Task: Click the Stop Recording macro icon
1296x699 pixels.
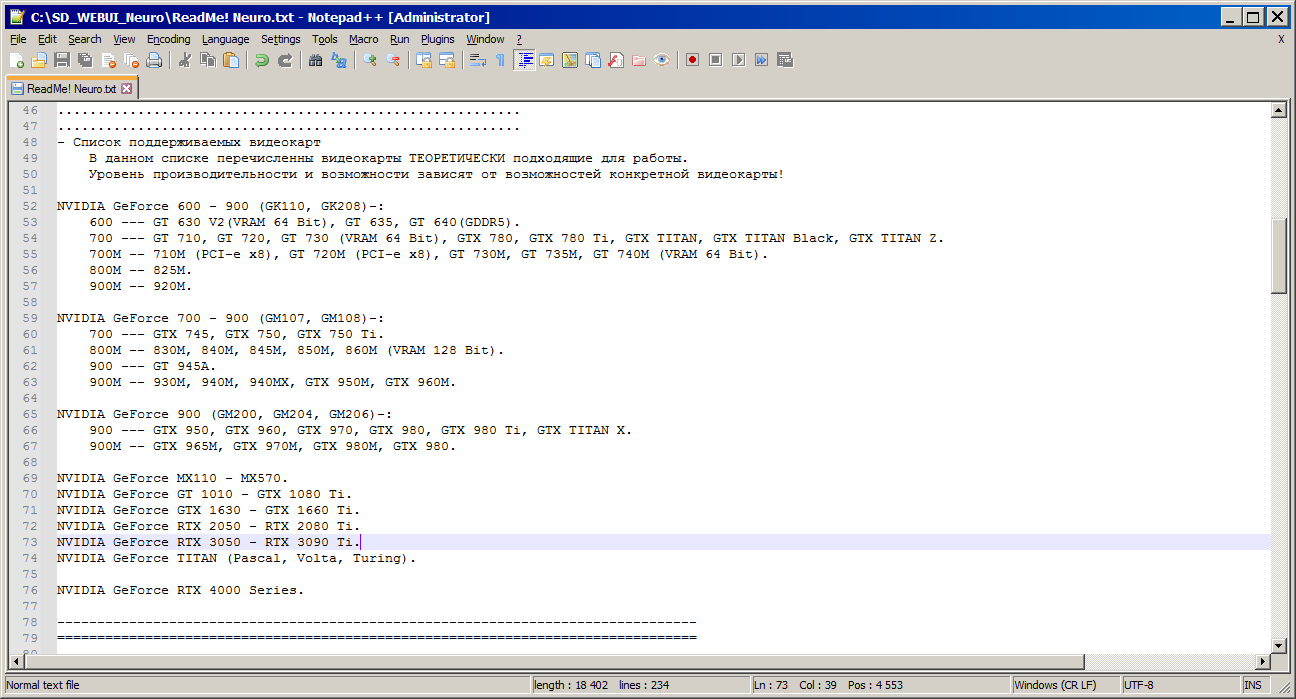Action: click(x=716, y=60)
